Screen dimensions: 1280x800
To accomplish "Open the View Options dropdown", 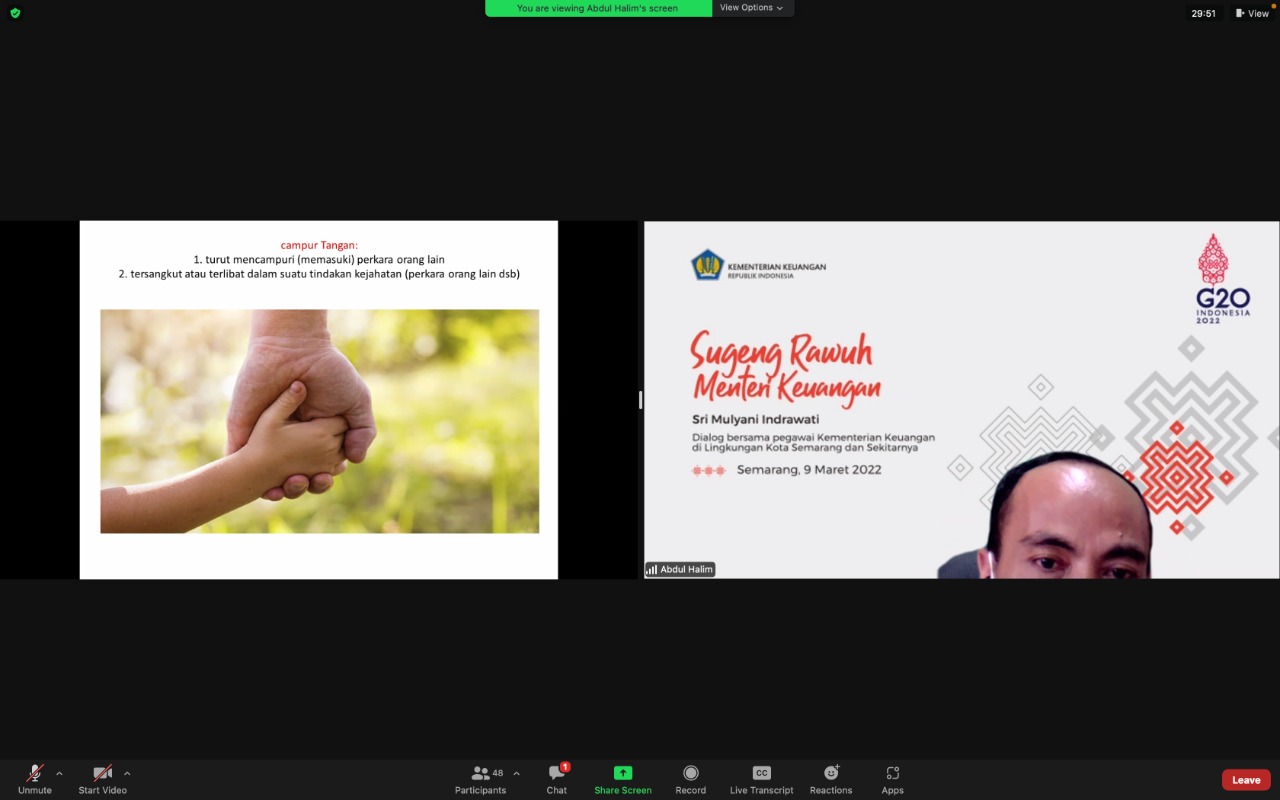I will [x=752, y=8].
